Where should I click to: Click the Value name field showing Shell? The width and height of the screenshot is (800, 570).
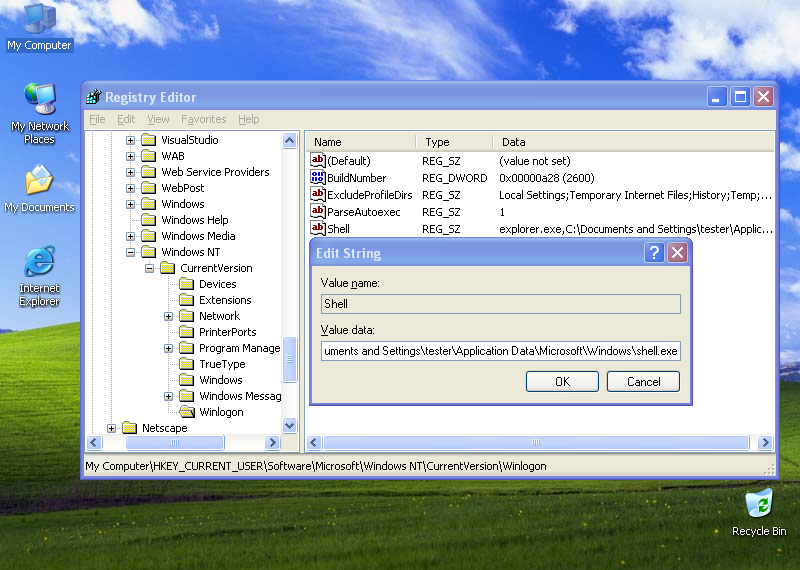[501, 304]
